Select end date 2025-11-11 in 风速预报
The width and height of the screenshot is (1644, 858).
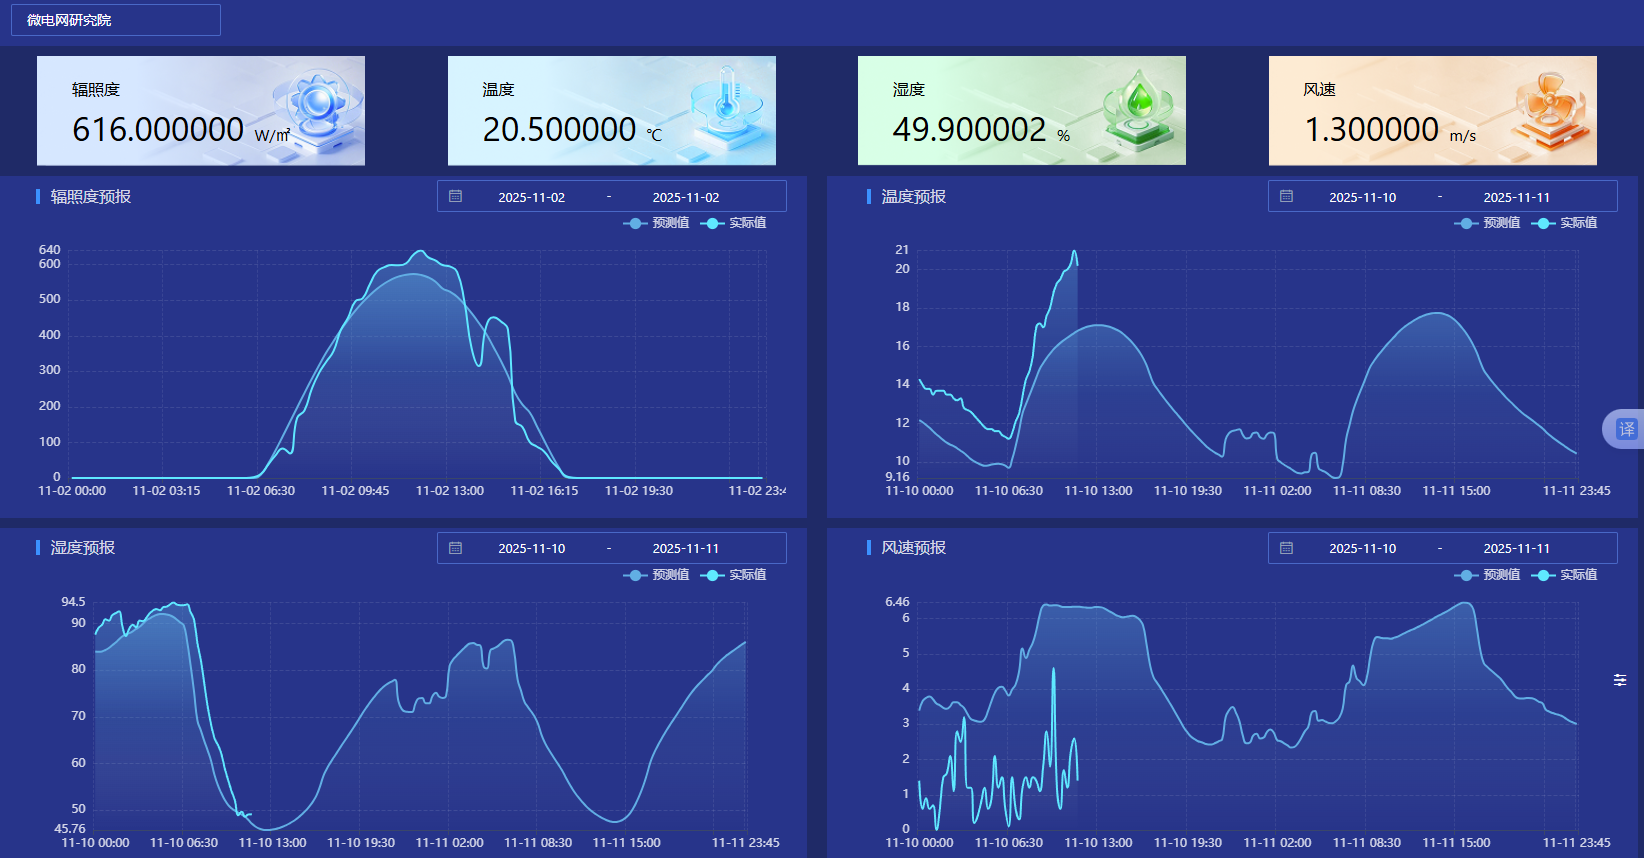(x=1517, y=548)
